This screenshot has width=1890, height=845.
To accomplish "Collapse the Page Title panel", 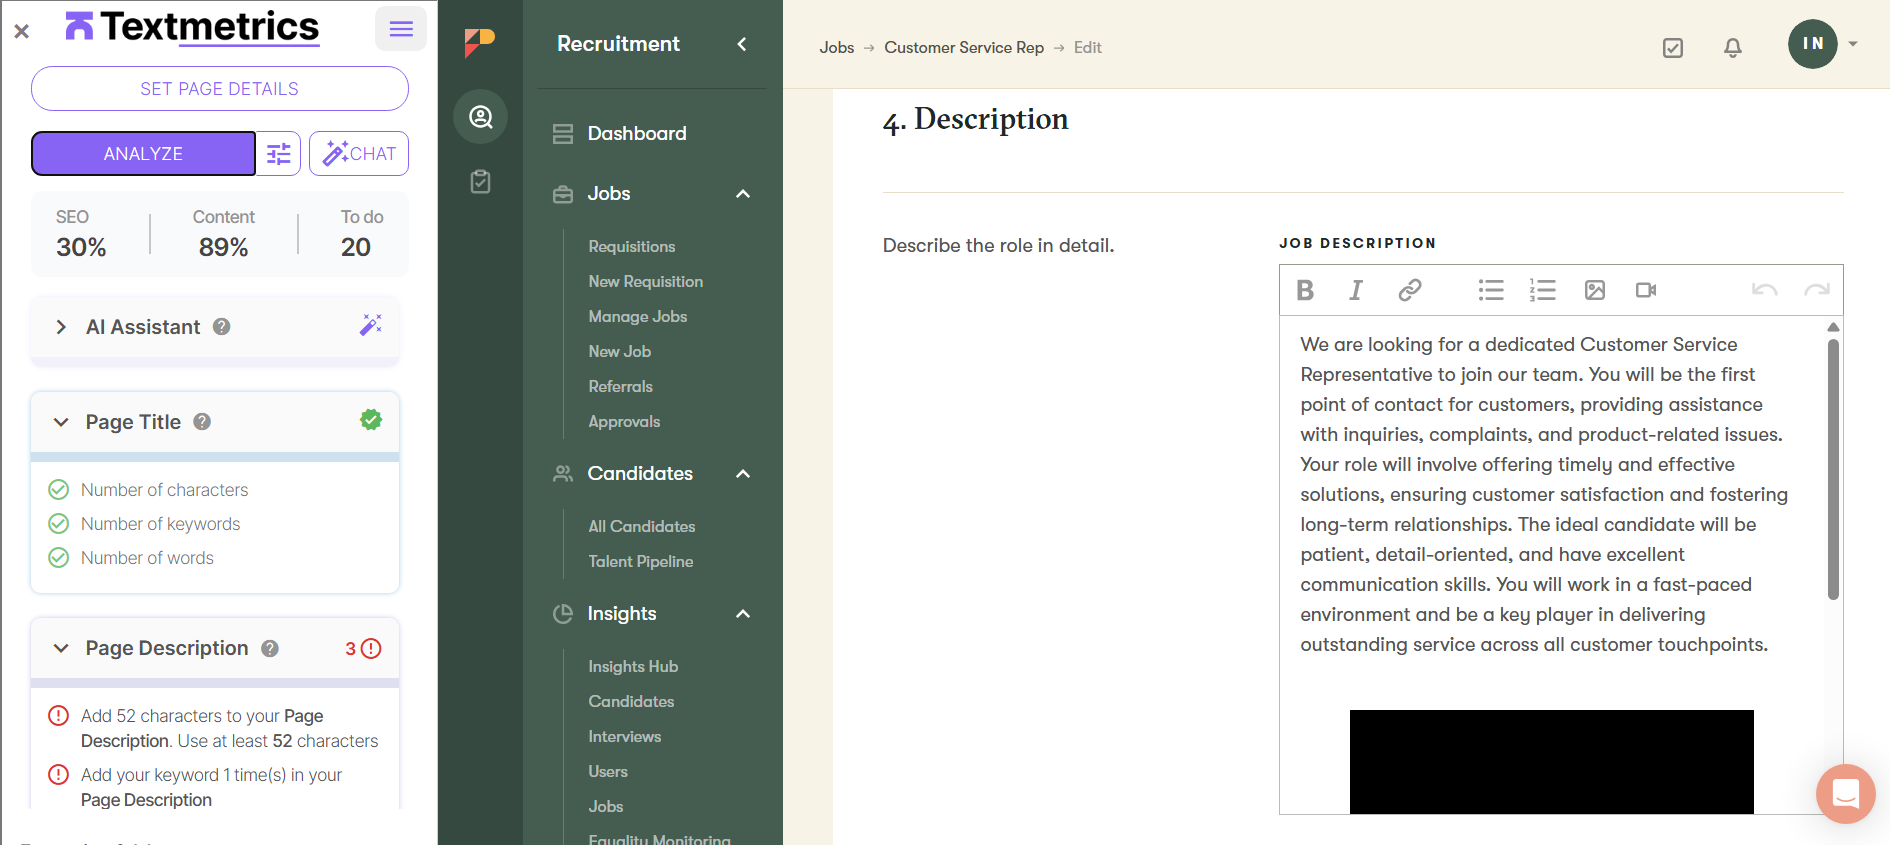I will (61, 422).
